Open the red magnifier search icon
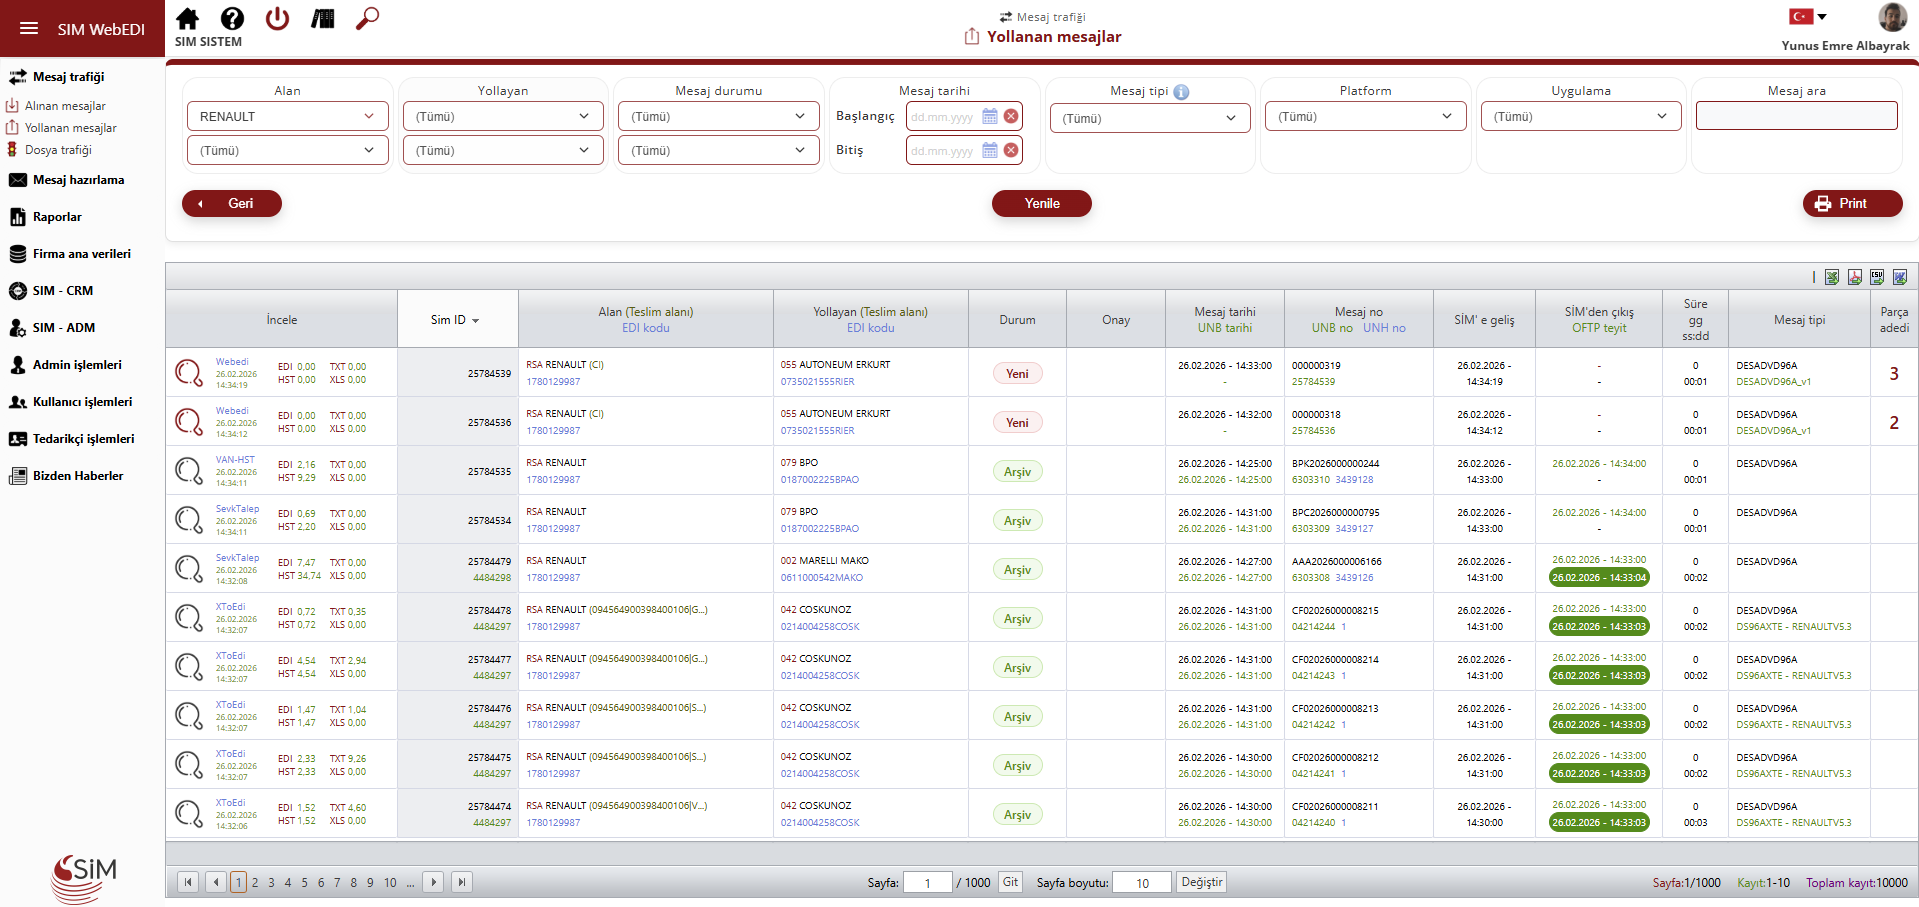 tap(367, 19)
